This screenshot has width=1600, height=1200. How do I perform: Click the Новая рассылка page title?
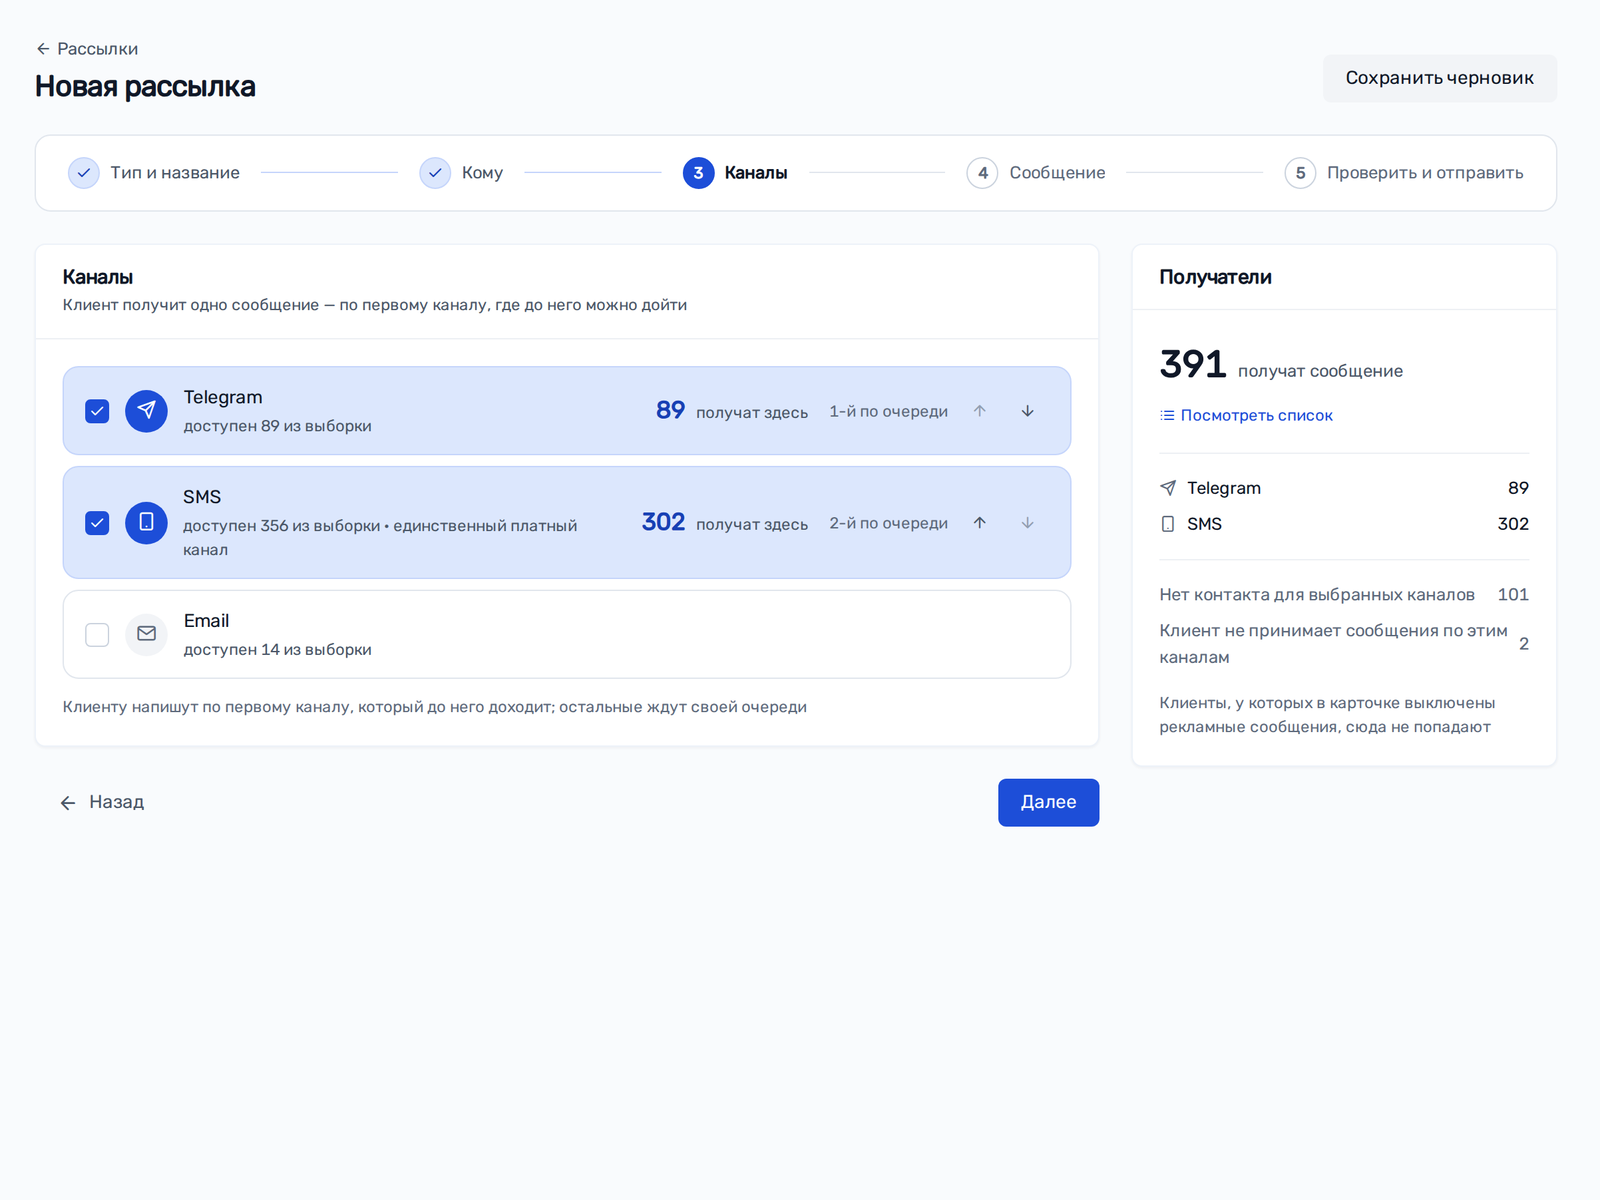(145, 87)
